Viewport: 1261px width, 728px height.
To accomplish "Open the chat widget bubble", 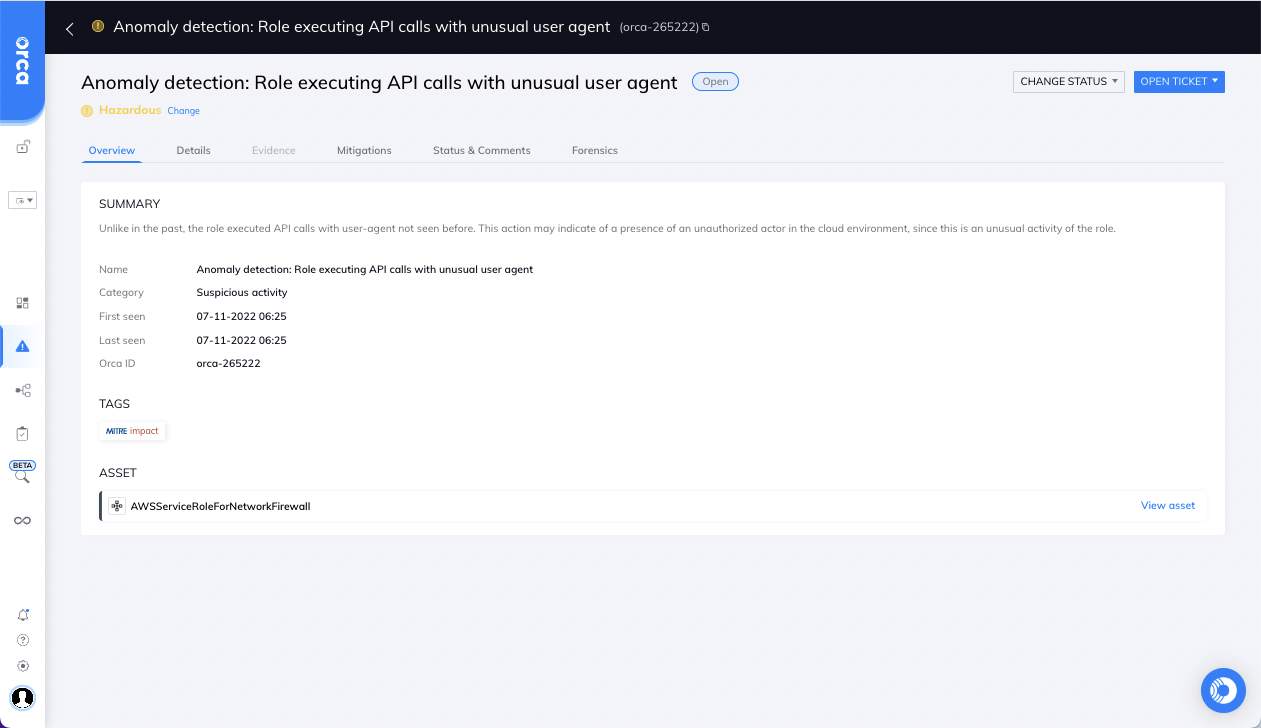I will pyautogui.click(x=1223, y=690).
